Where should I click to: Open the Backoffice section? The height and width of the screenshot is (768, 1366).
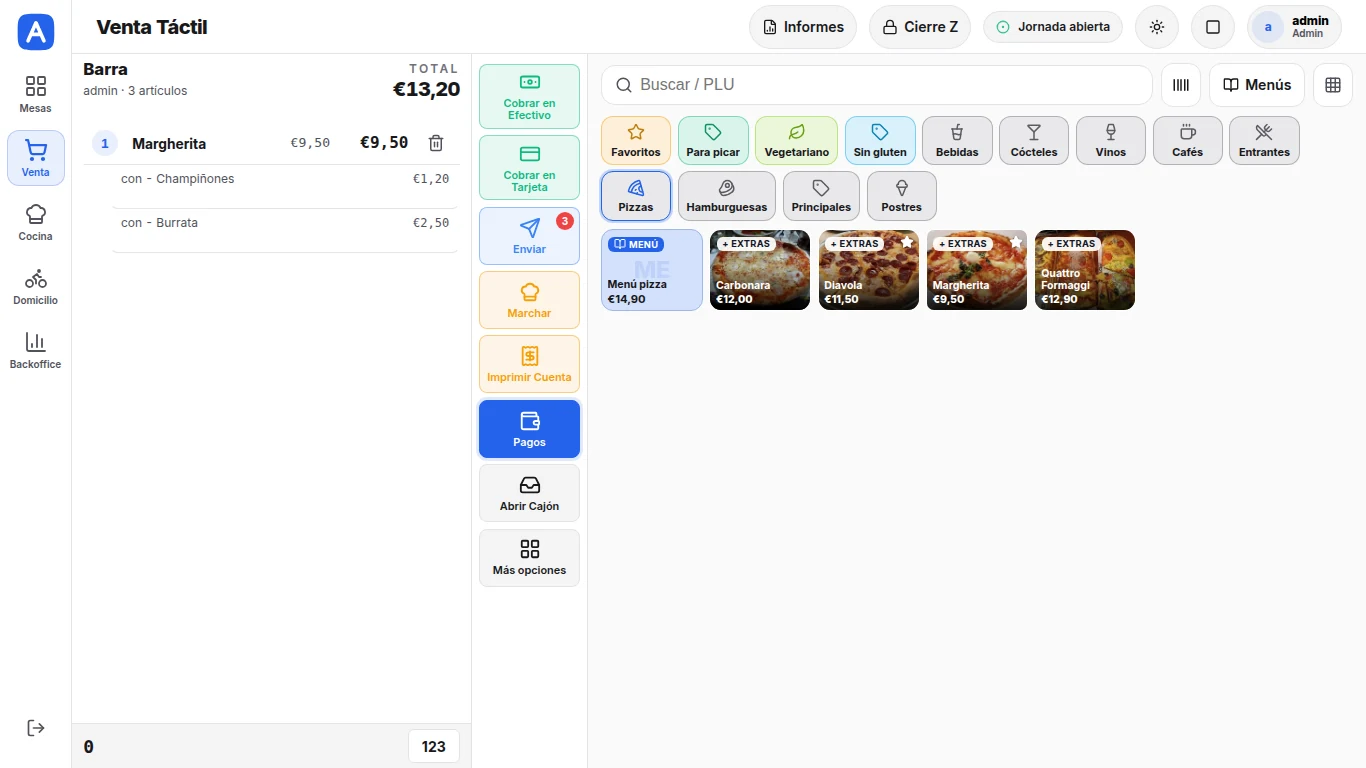[x=36, y=350]
